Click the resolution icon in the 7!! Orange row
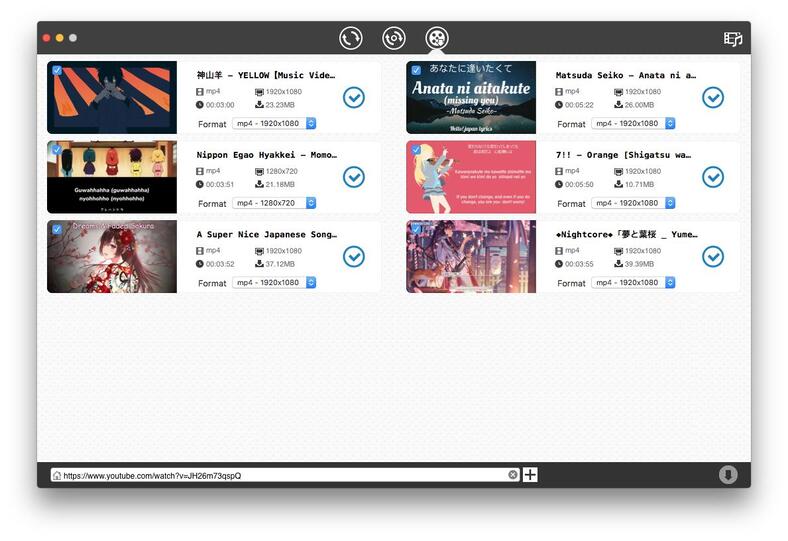Screen dimensions: 788x541 tap(619, 171)
